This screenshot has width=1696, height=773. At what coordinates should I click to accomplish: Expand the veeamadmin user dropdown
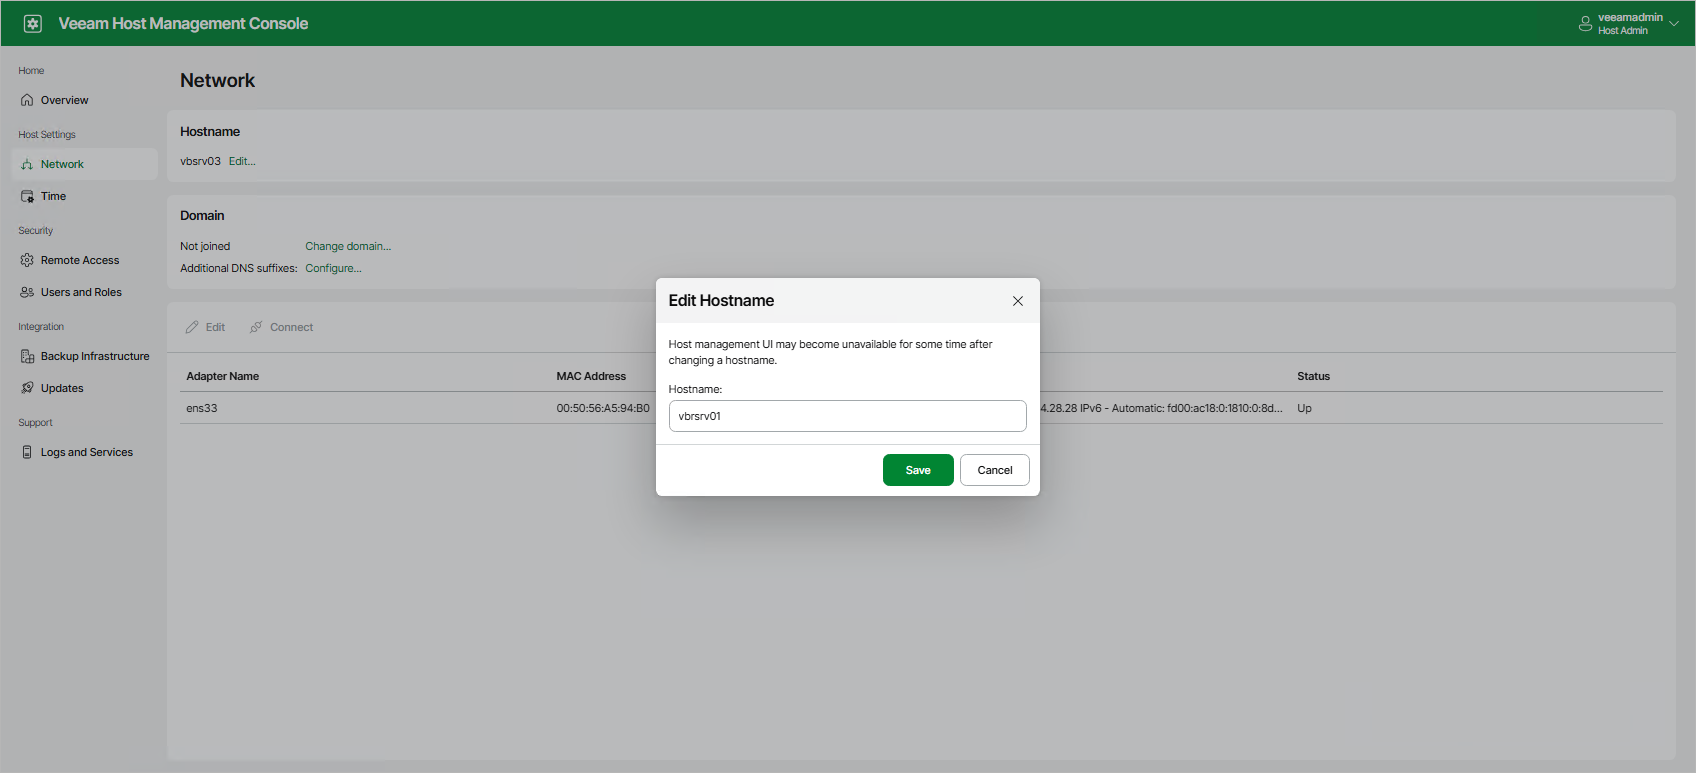(1673, 24)
